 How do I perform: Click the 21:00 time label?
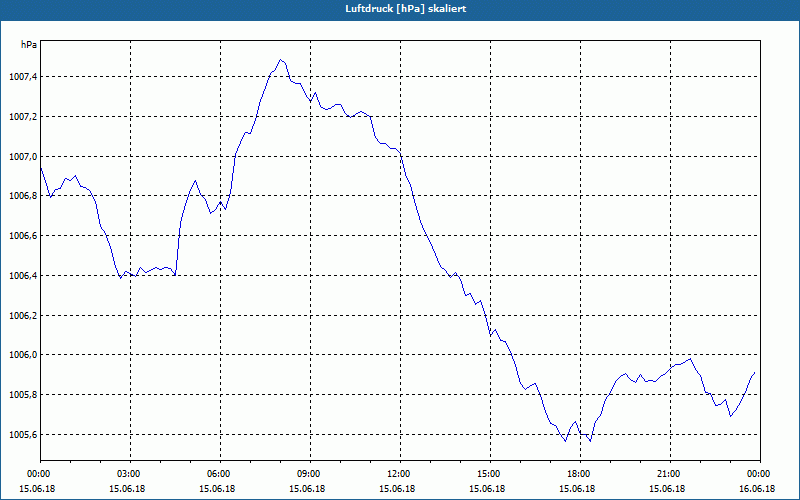(x=669, y=474)
